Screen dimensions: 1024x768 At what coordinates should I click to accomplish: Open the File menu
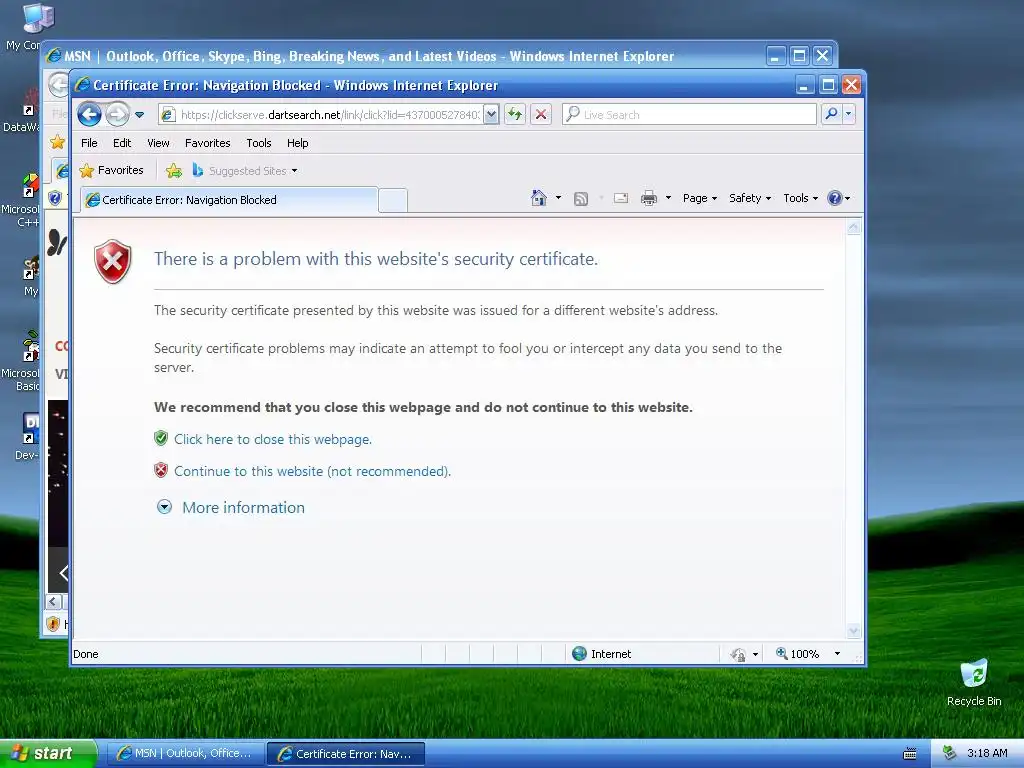(x=89, y=143)
